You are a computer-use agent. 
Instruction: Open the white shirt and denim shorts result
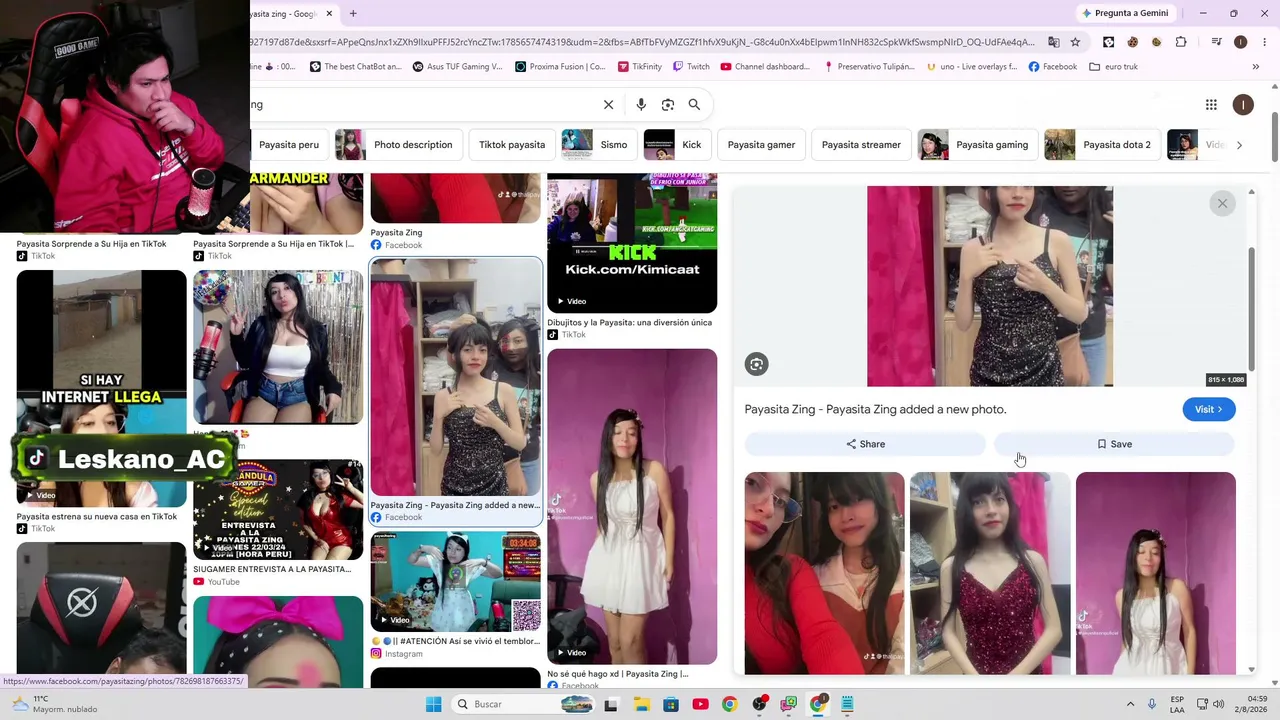278,347
